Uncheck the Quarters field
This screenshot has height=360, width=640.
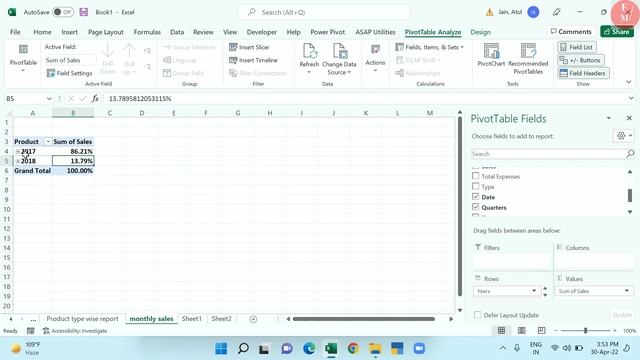[x=476, y=207]
